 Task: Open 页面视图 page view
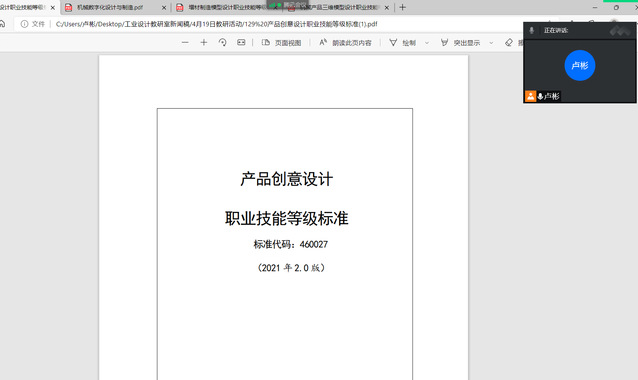(x=282, y=43)
